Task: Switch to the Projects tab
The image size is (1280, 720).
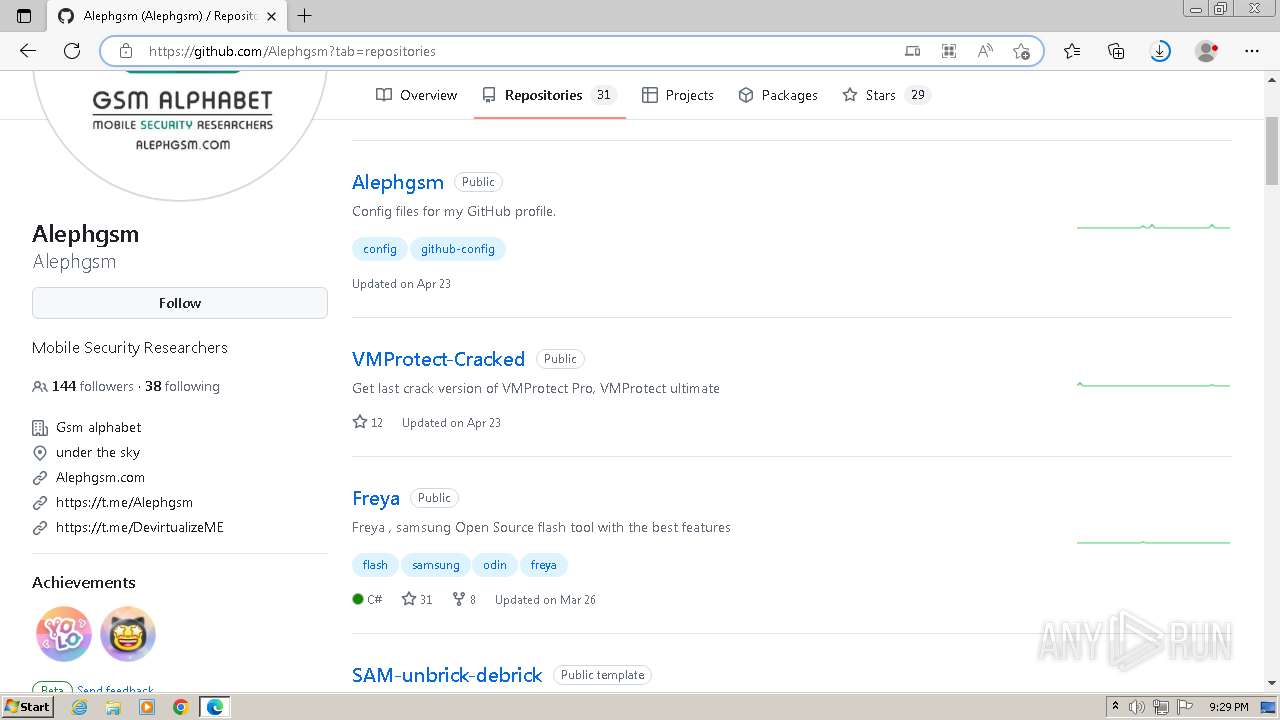Action: [x=678, y=95]
